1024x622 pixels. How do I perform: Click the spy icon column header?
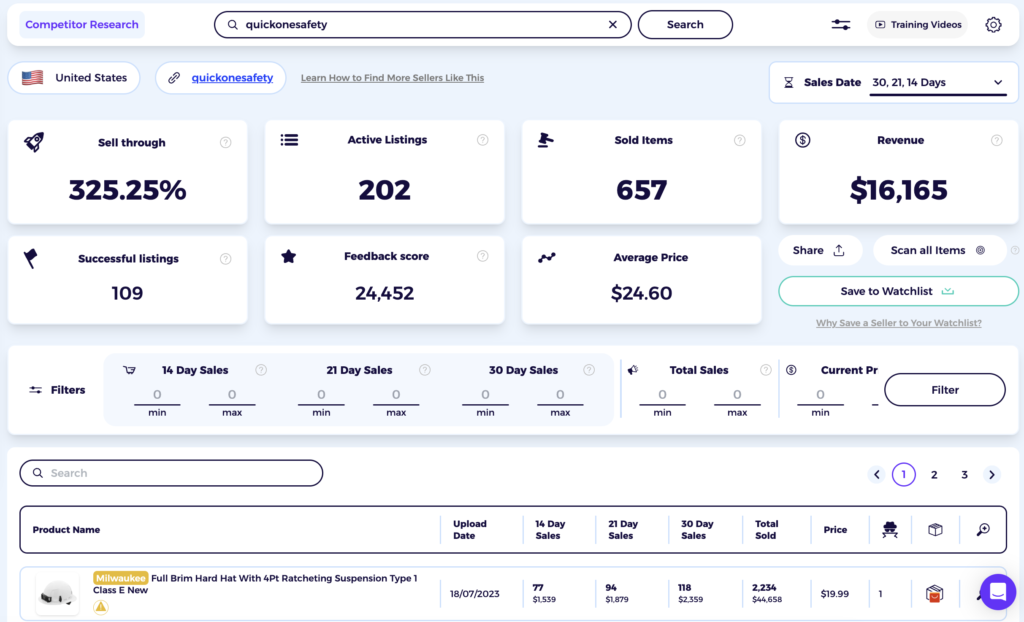(x=889, y=530)
